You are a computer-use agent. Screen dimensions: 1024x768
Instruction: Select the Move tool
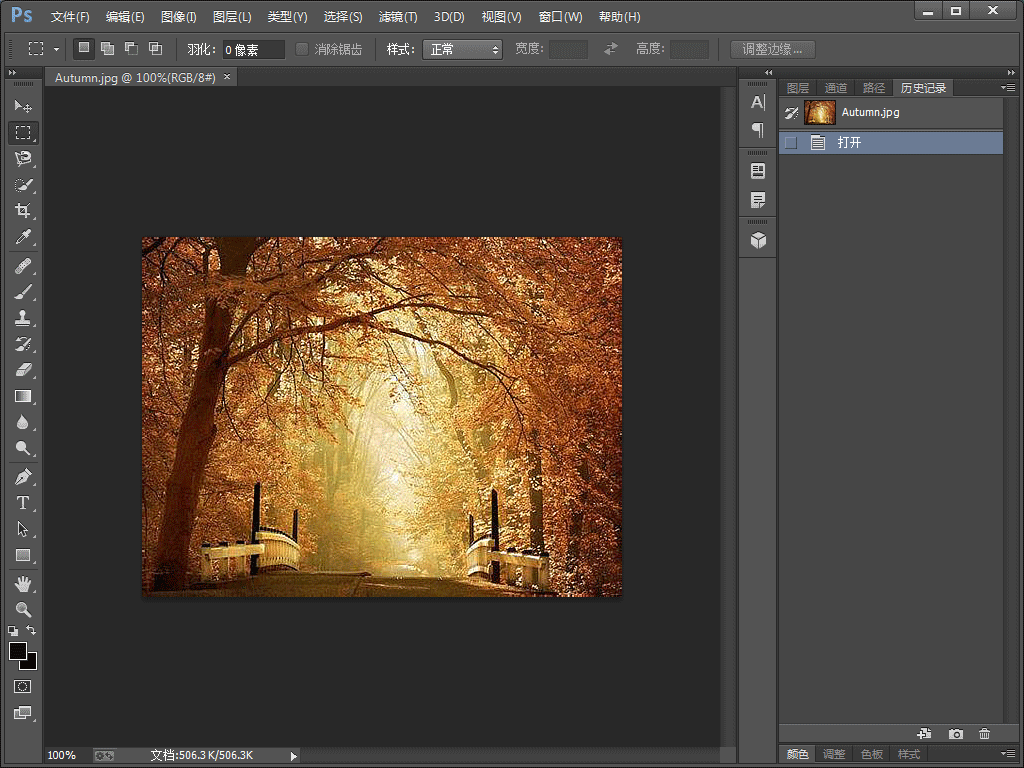pos(23,106)
